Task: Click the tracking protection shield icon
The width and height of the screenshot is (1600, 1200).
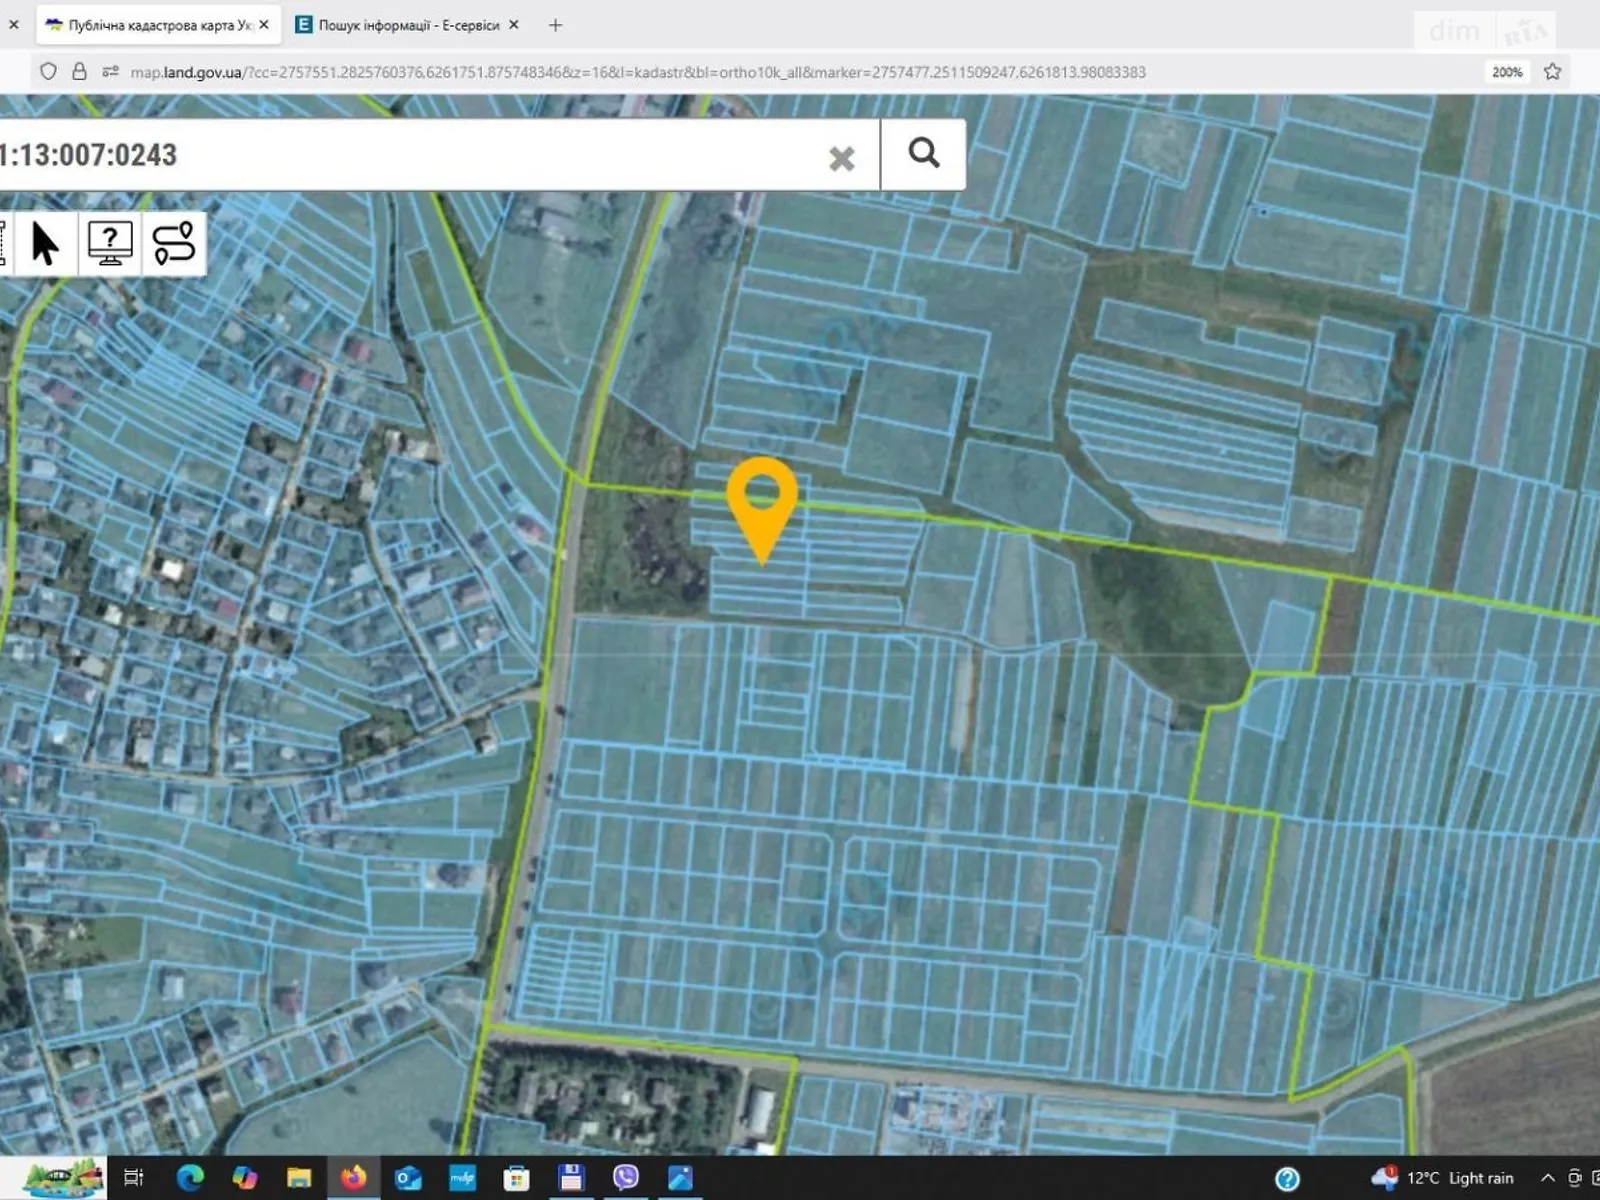Action: [48, 72]
